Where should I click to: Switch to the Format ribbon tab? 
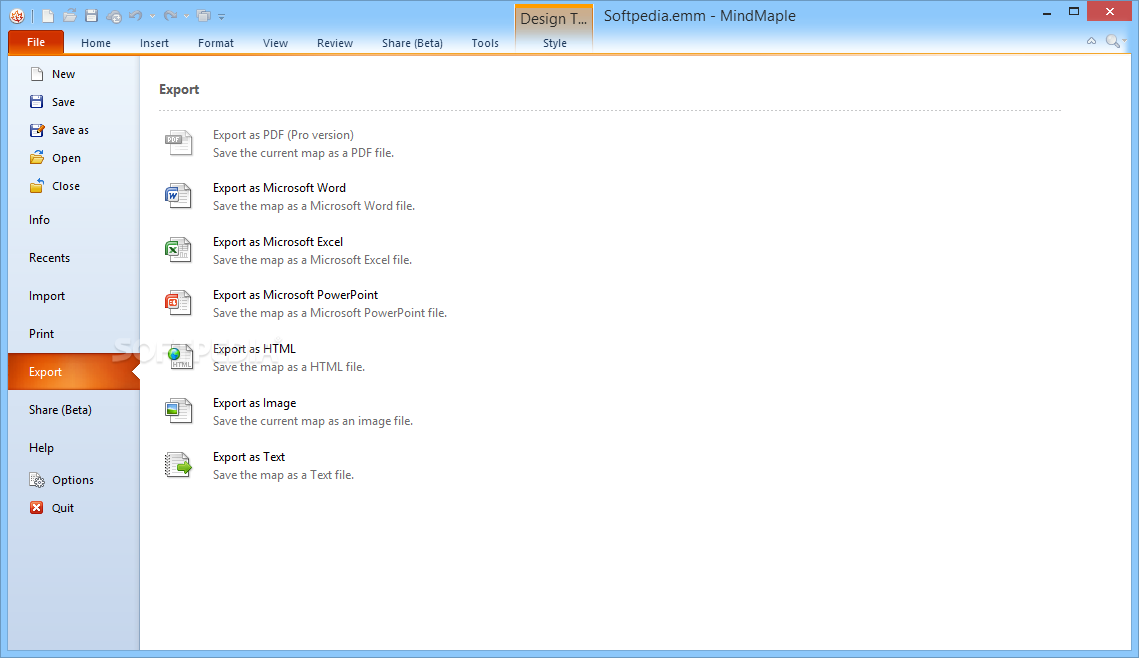click(216, 43)
